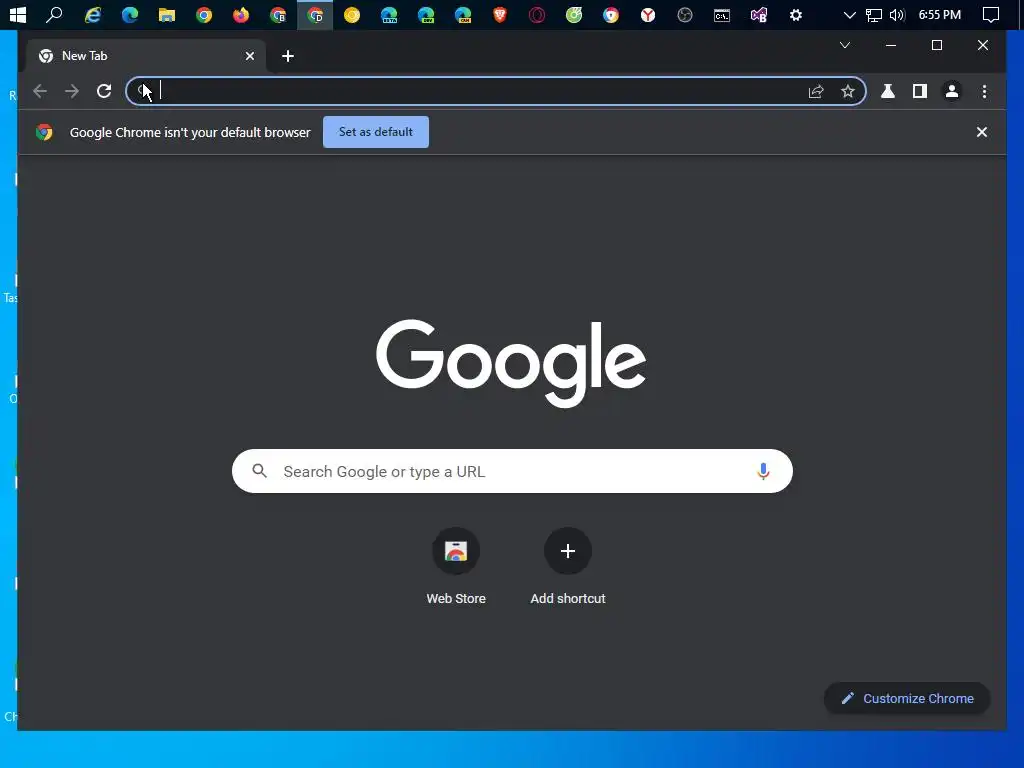Open Visual Studio from taskbar

[759, 14]
